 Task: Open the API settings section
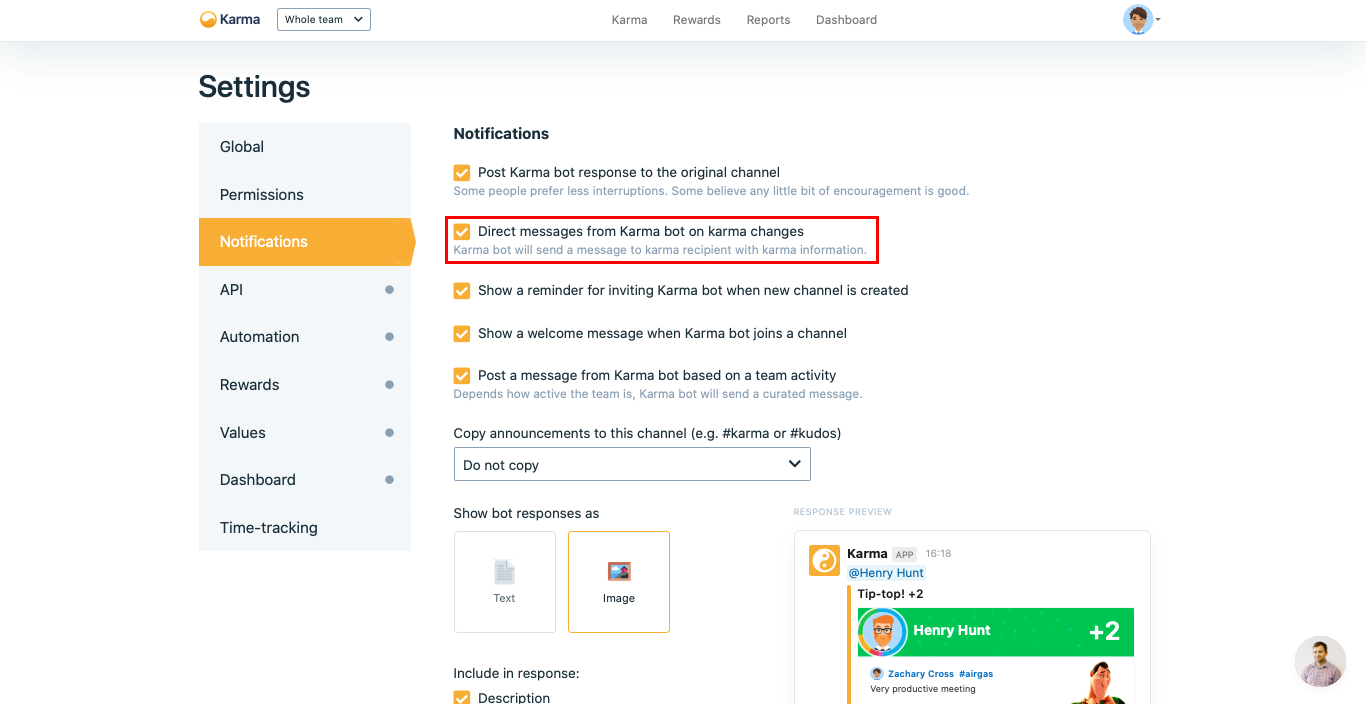pos(305,290)
